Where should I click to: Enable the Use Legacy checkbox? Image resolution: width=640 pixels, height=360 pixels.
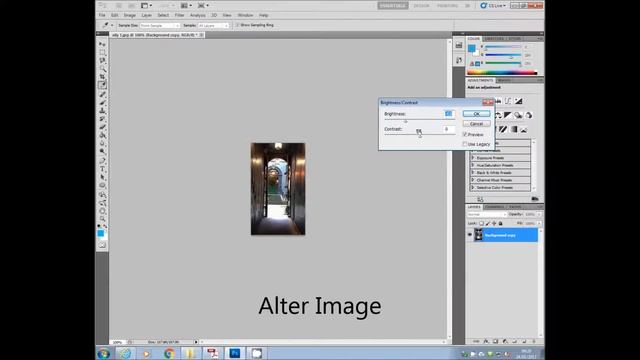(x=464, y=144)
